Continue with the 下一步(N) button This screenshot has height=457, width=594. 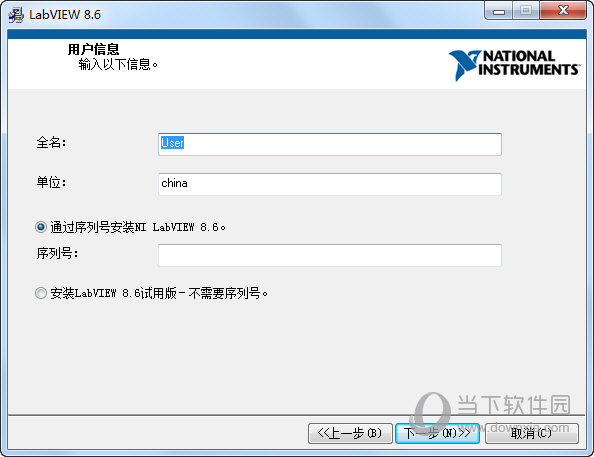[x=437, y=433]
